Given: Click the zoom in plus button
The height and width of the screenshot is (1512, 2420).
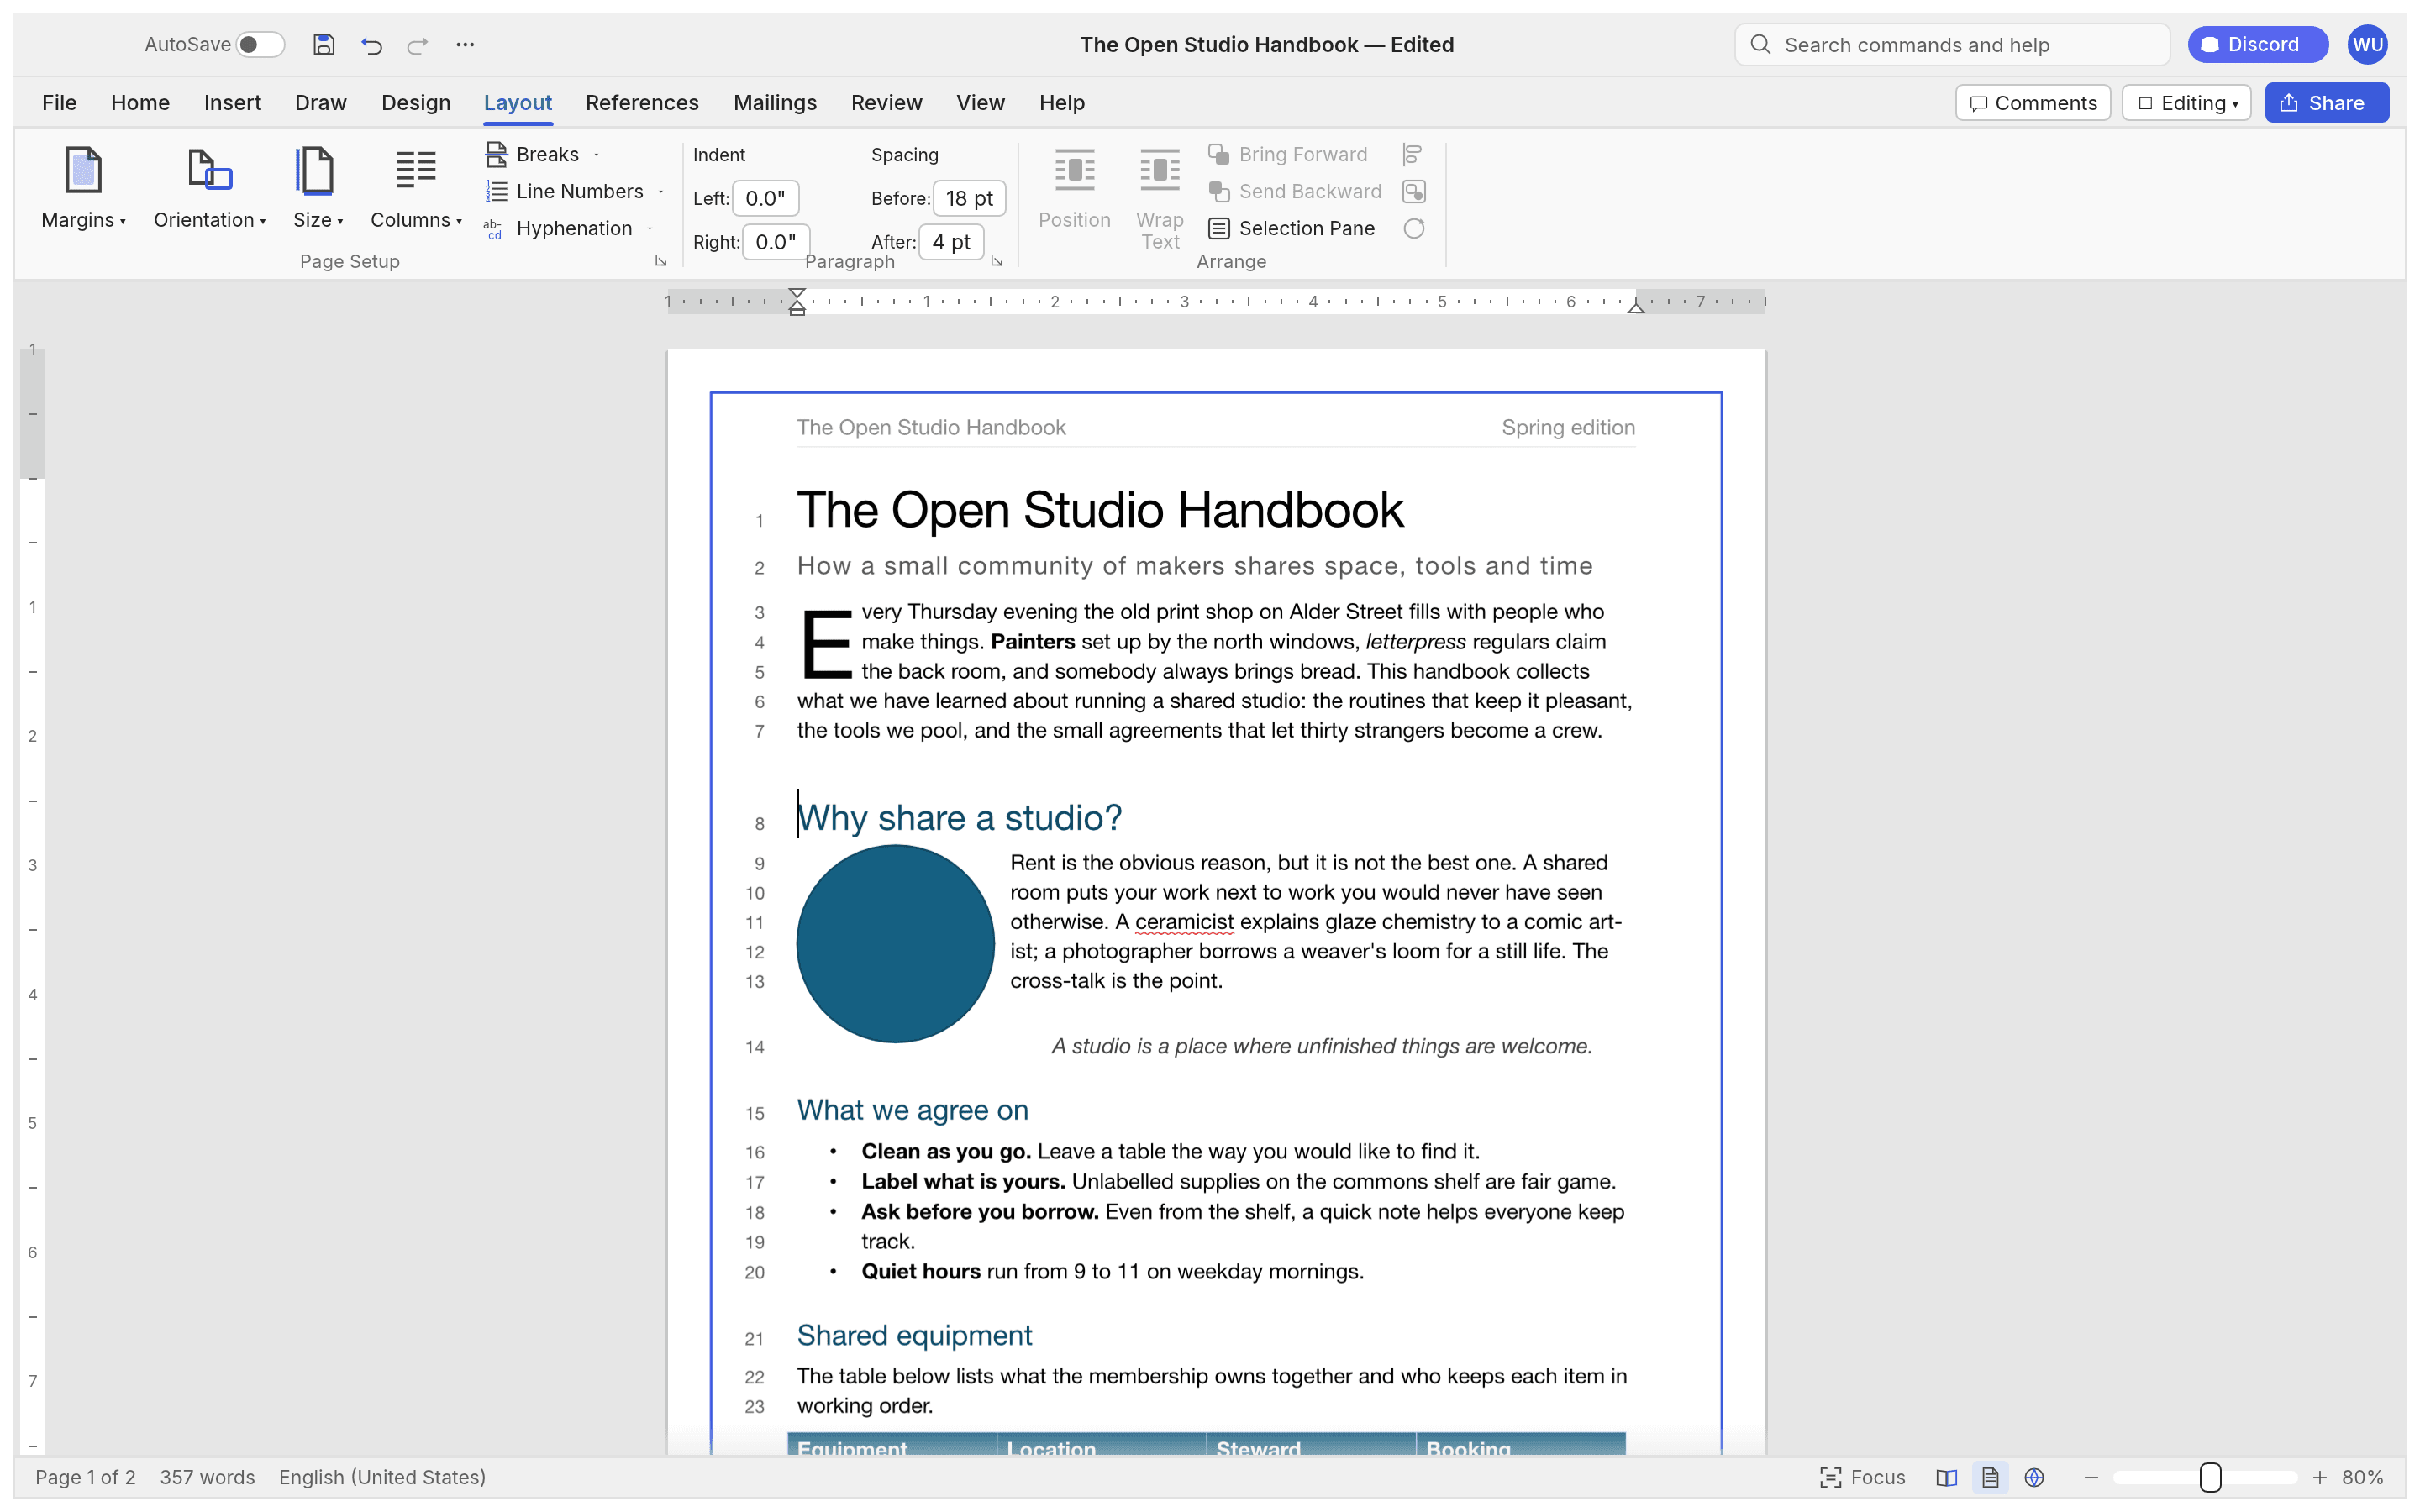Looking at the screenshot, I should (x=2319, y=1477).
